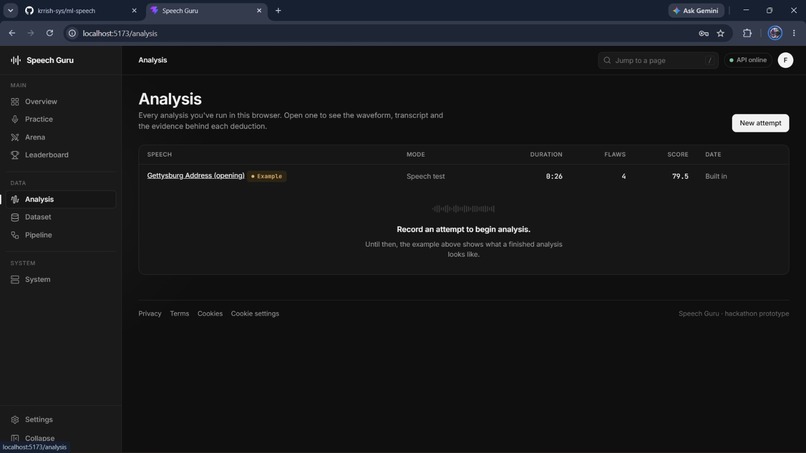The image size is (806, 453).
Task: Open the Chrome three-dot menu
Action: (x=794, y=33)
